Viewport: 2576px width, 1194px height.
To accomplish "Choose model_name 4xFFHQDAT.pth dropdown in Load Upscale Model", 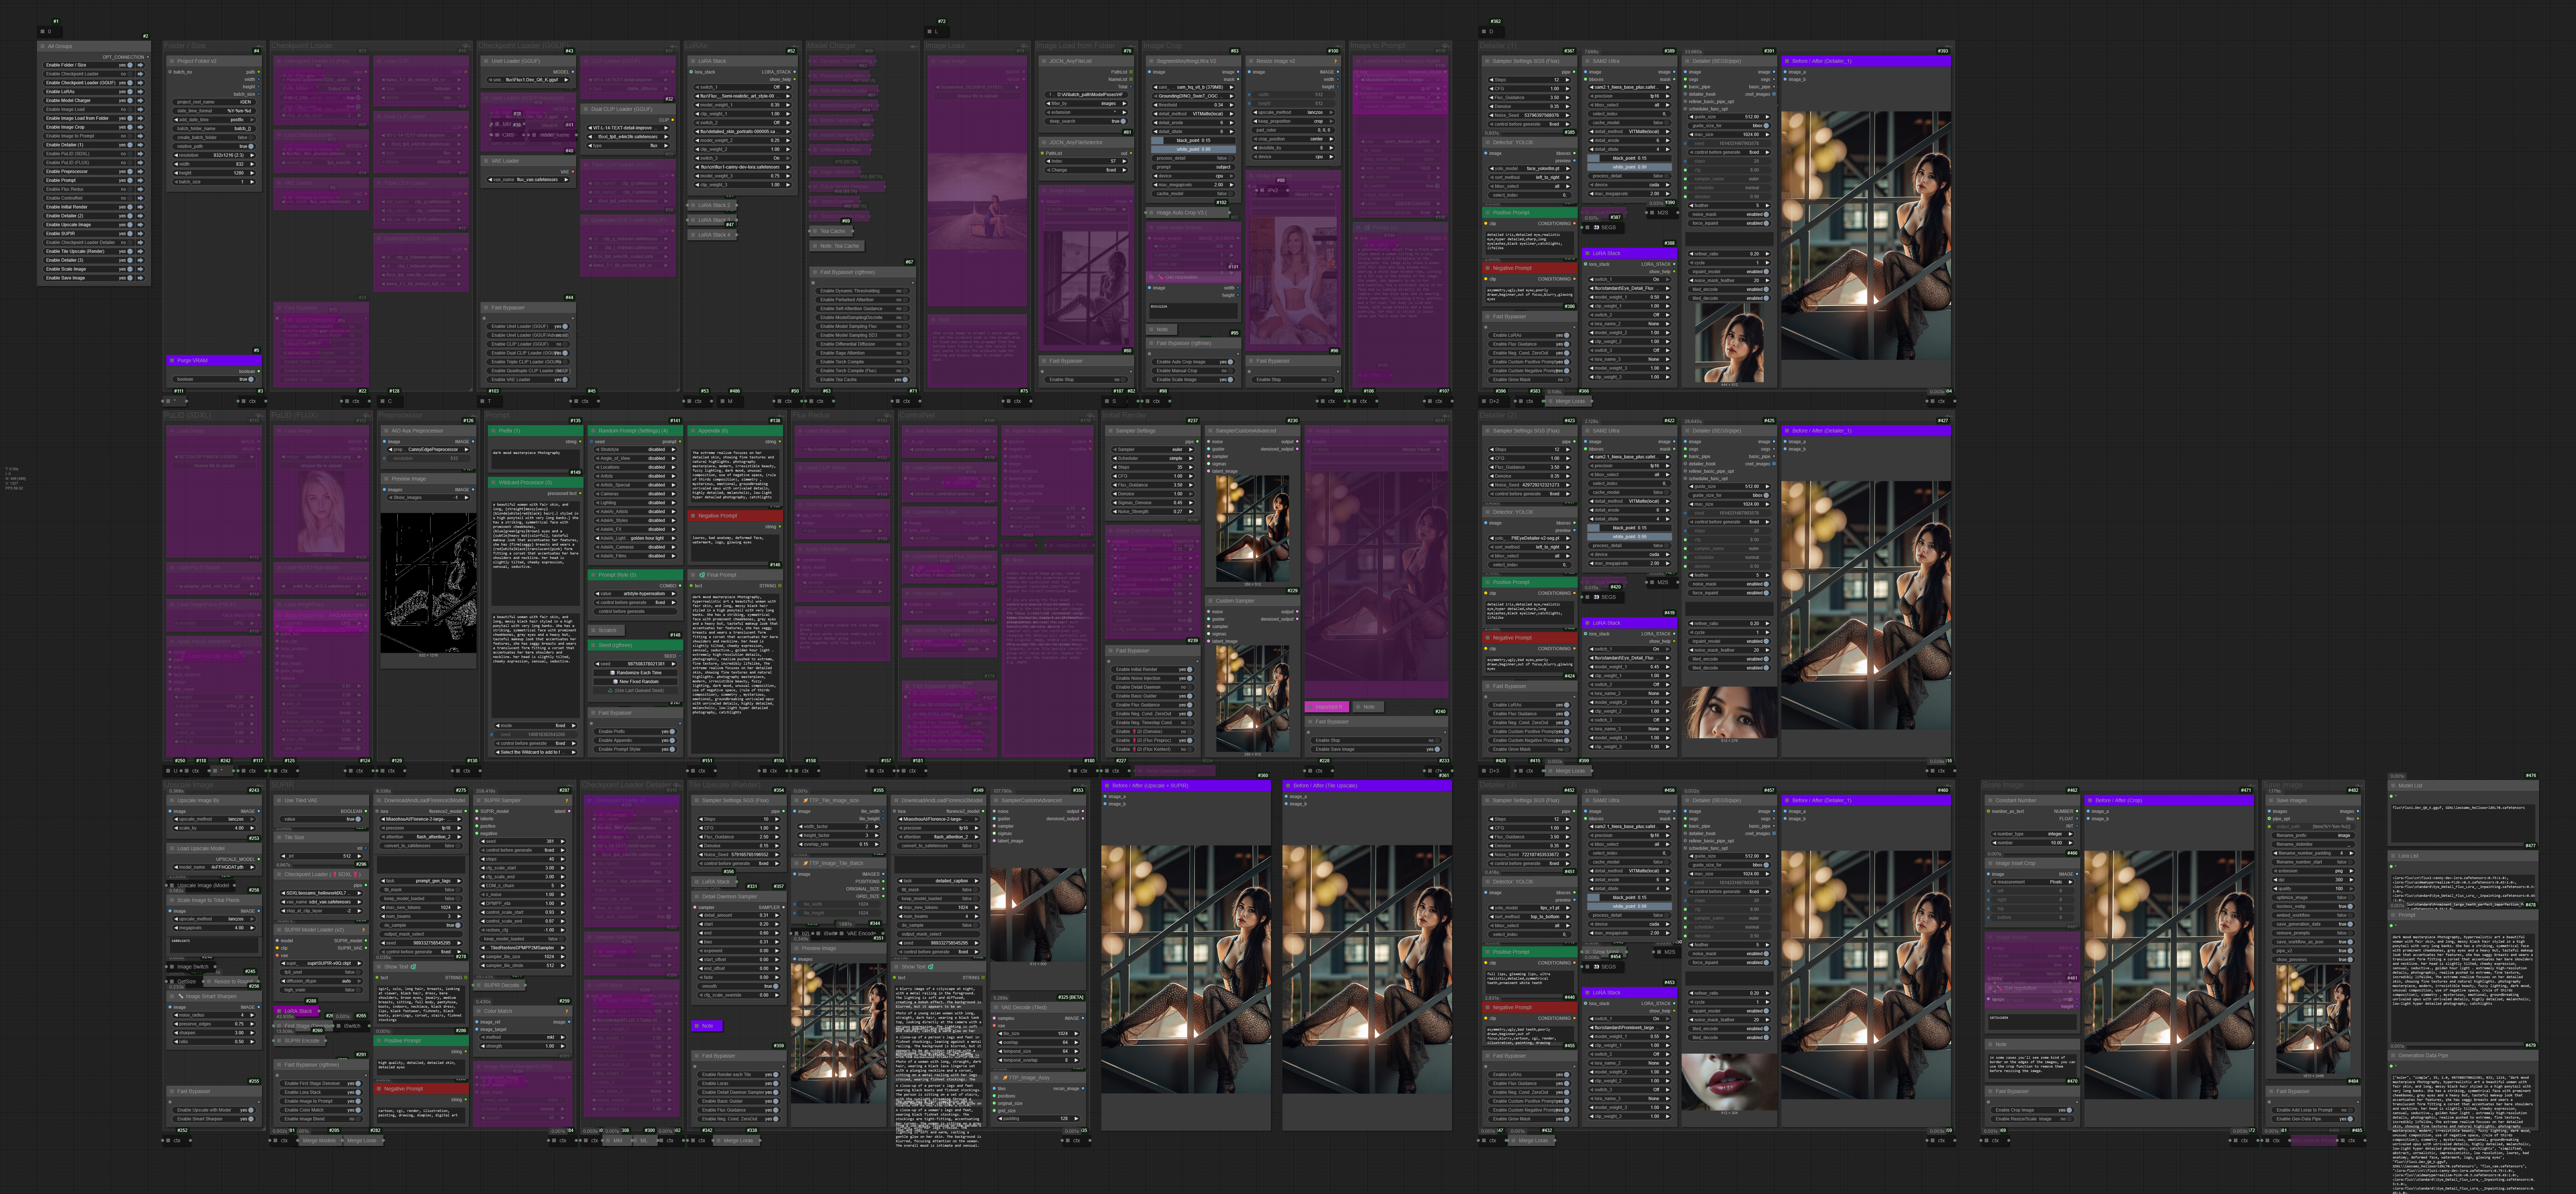I will pyautogui.click(x=214, y=867).
